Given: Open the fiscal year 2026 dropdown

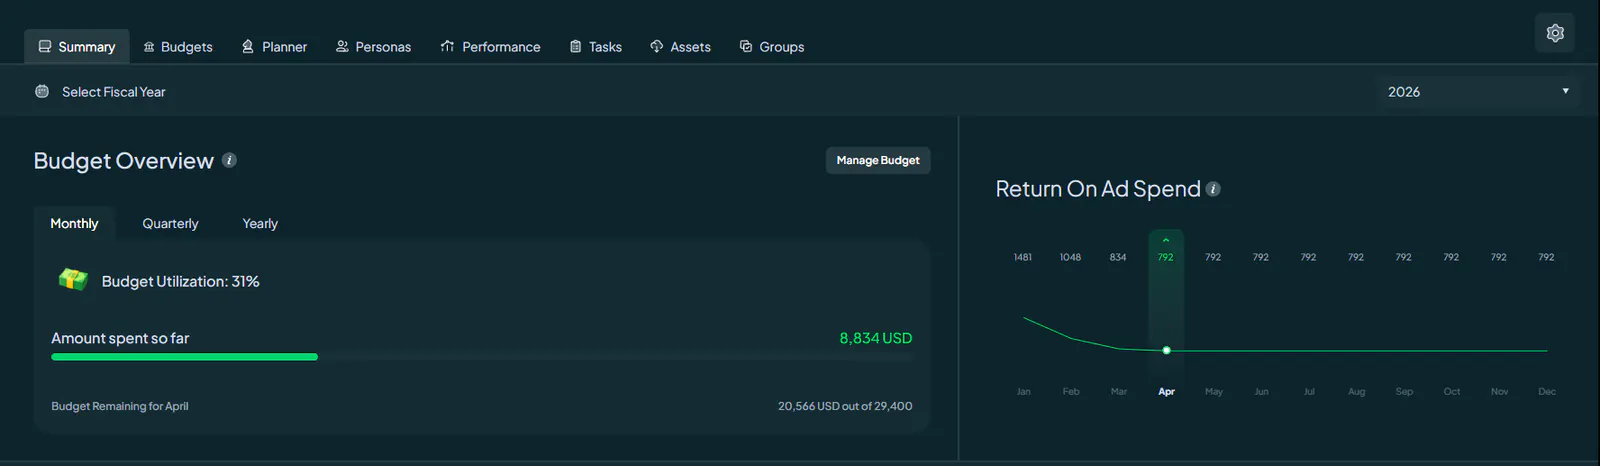Looking at the screenshot, I should [x=1478, y=91].
